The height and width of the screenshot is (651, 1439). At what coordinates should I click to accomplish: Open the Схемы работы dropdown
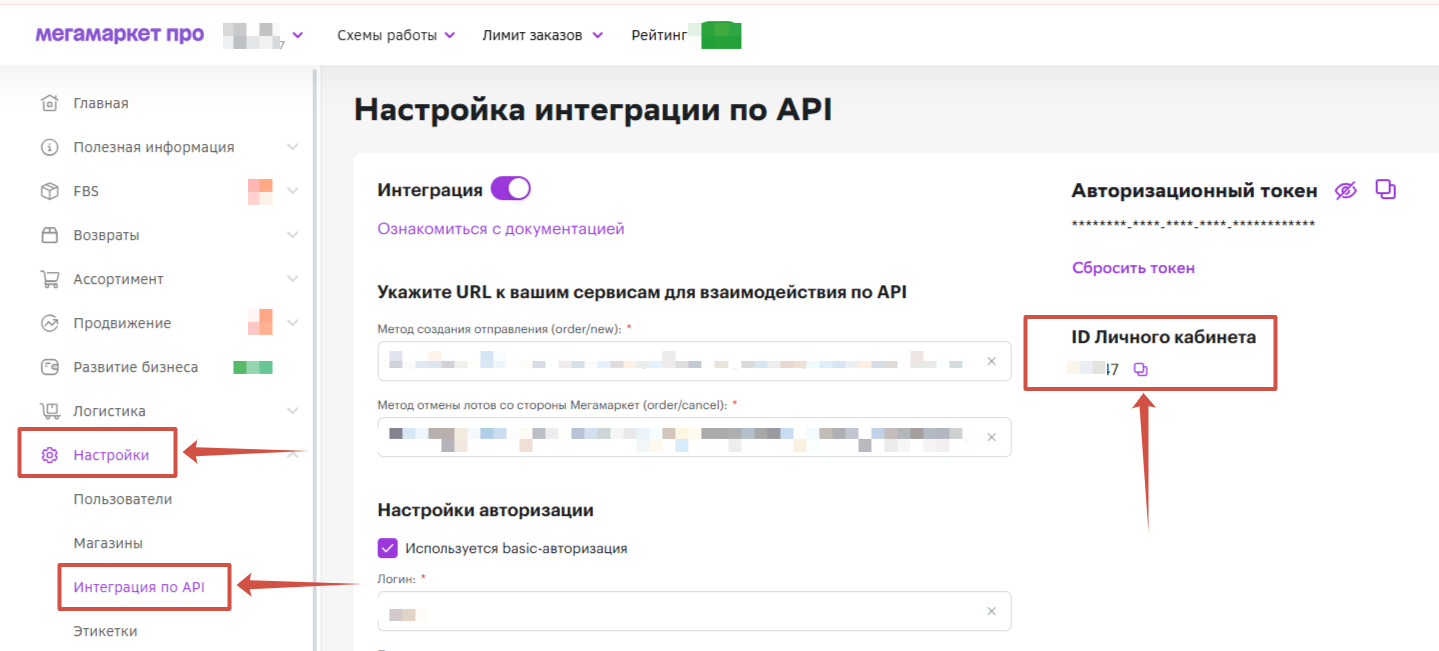point(396,35)
